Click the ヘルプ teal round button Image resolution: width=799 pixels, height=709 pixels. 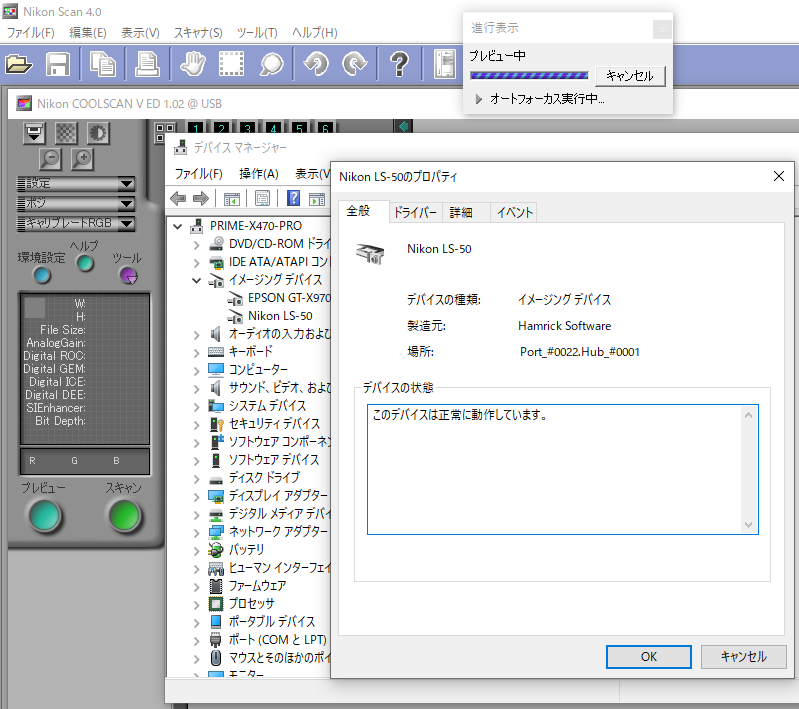click(x=85, y=263)
